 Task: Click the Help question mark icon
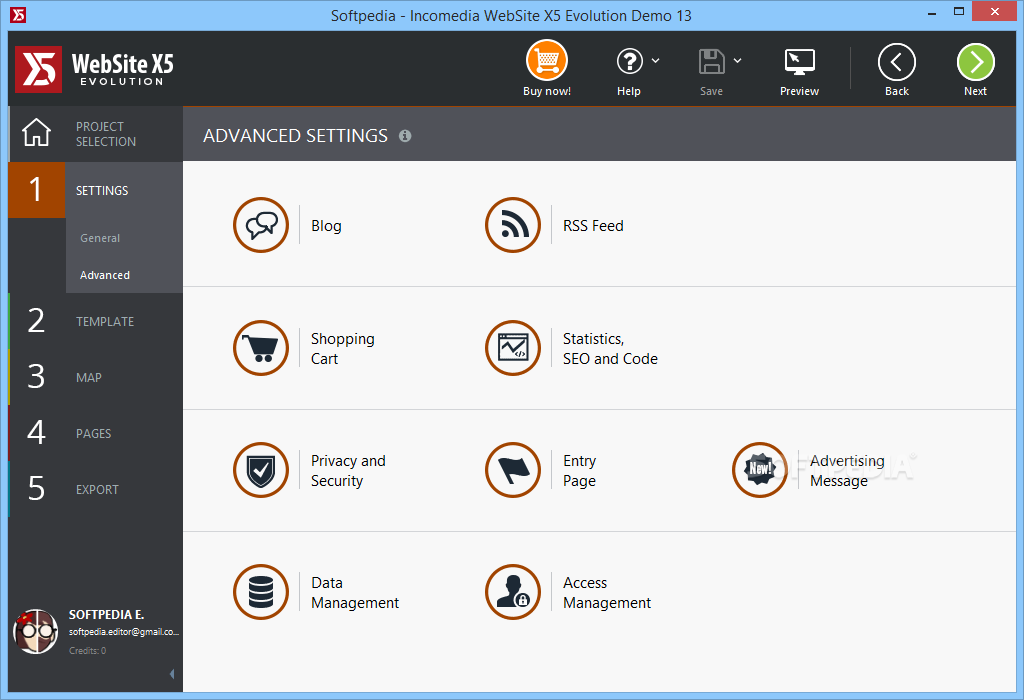click(630, 61)
